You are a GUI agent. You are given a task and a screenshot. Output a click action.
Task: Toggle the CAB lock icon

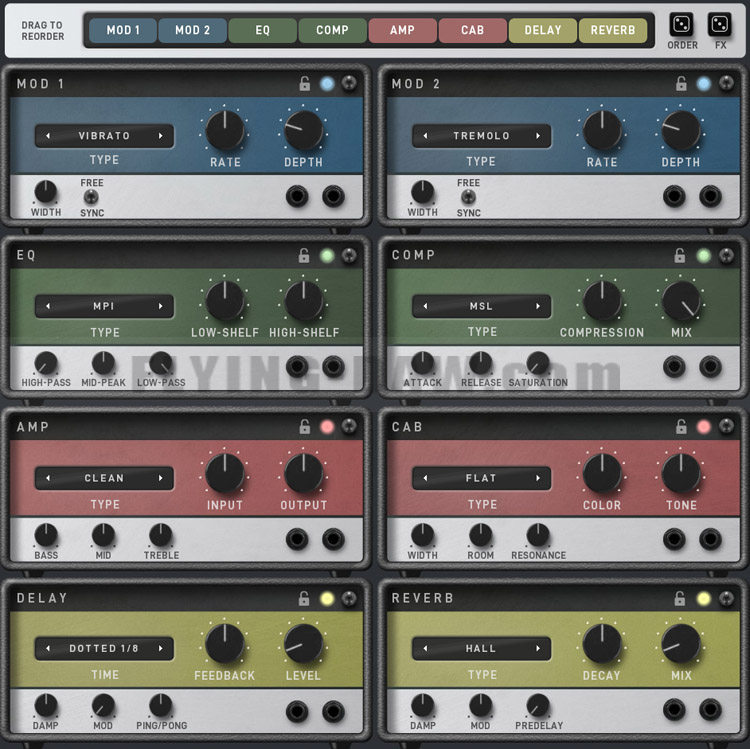(x=681, y=426)
